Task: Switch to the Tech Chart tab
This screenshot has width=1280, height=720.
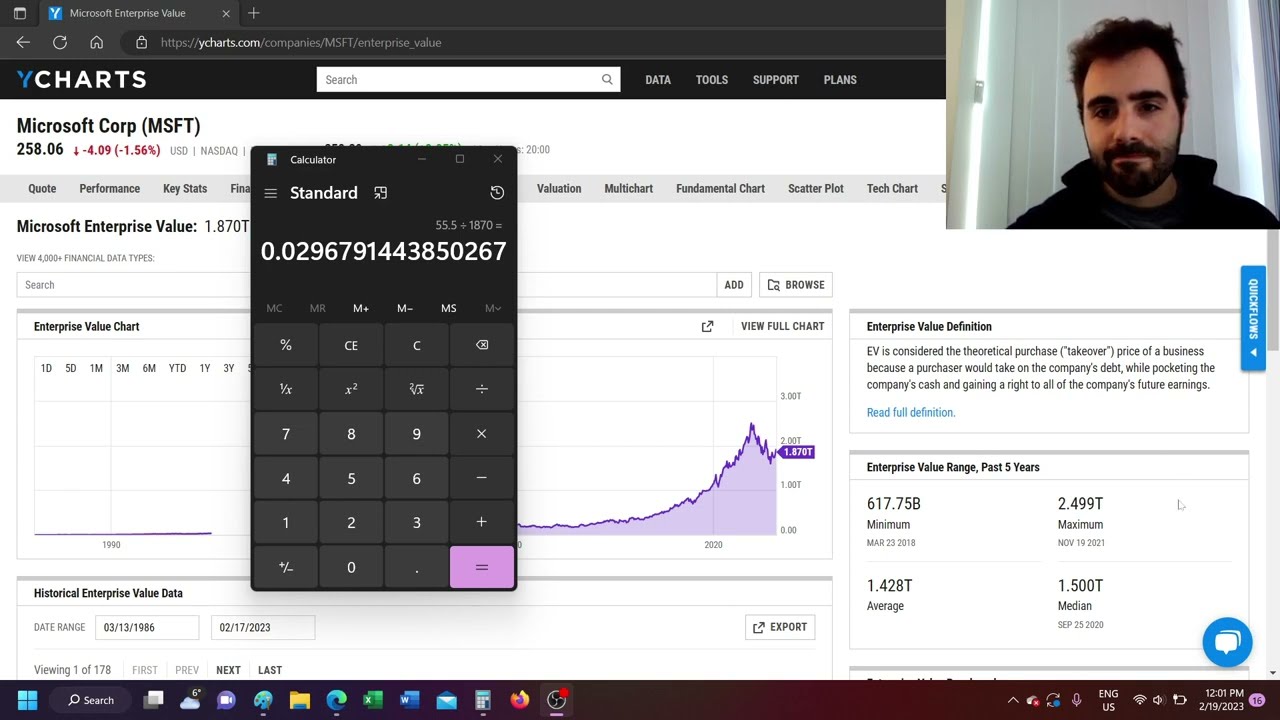Action: (x=892, y=188)
